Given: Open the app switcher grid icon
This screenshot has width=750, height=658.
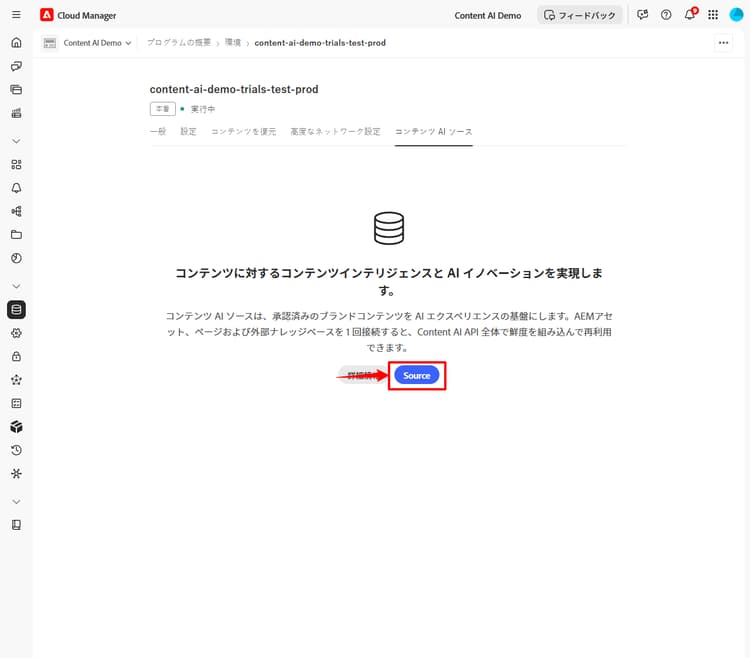Looking at the screenshot, I should 713,15.
